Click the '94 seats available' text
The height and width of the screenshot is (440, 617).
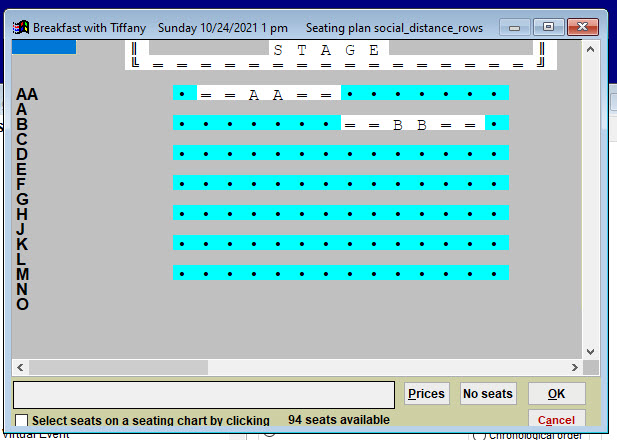pyautogui.click(x=339, y=420)
